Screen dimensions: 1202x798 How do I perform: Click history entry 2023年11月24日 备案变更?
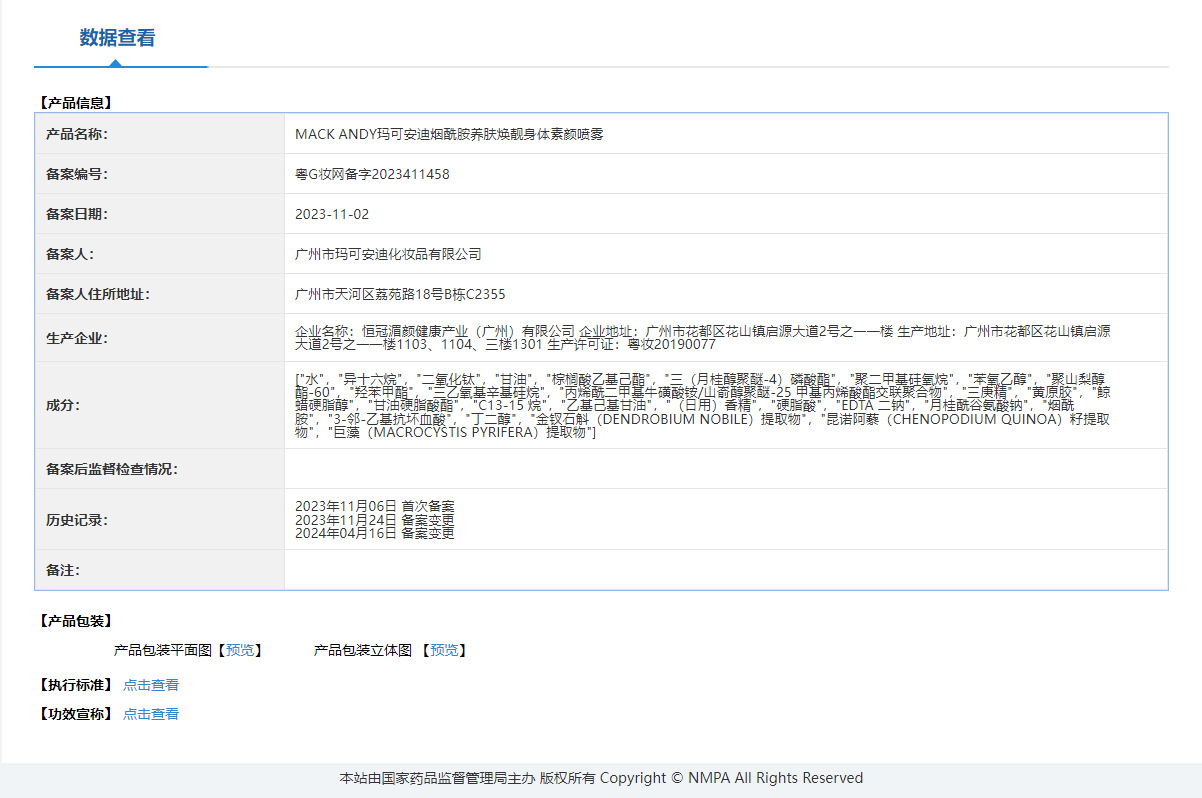coord(375,520)
